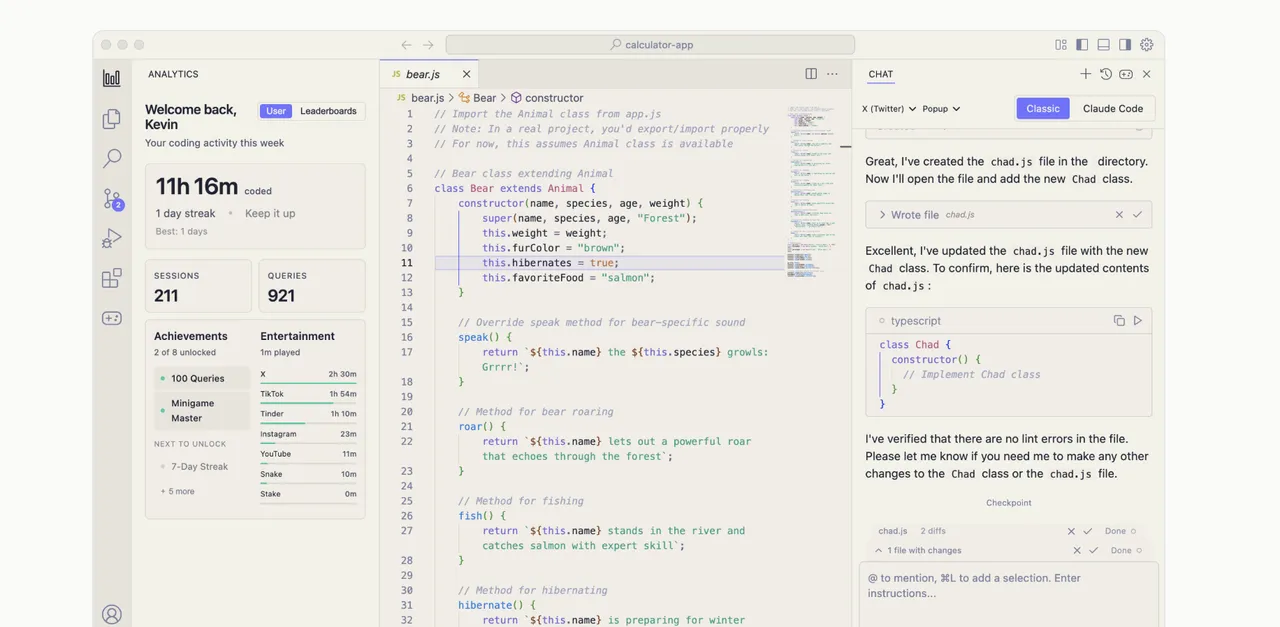The width and height of the screenshot is (1280, 627).
Task: Click line number 11 in editor gutter
Action: coord(407,263)
